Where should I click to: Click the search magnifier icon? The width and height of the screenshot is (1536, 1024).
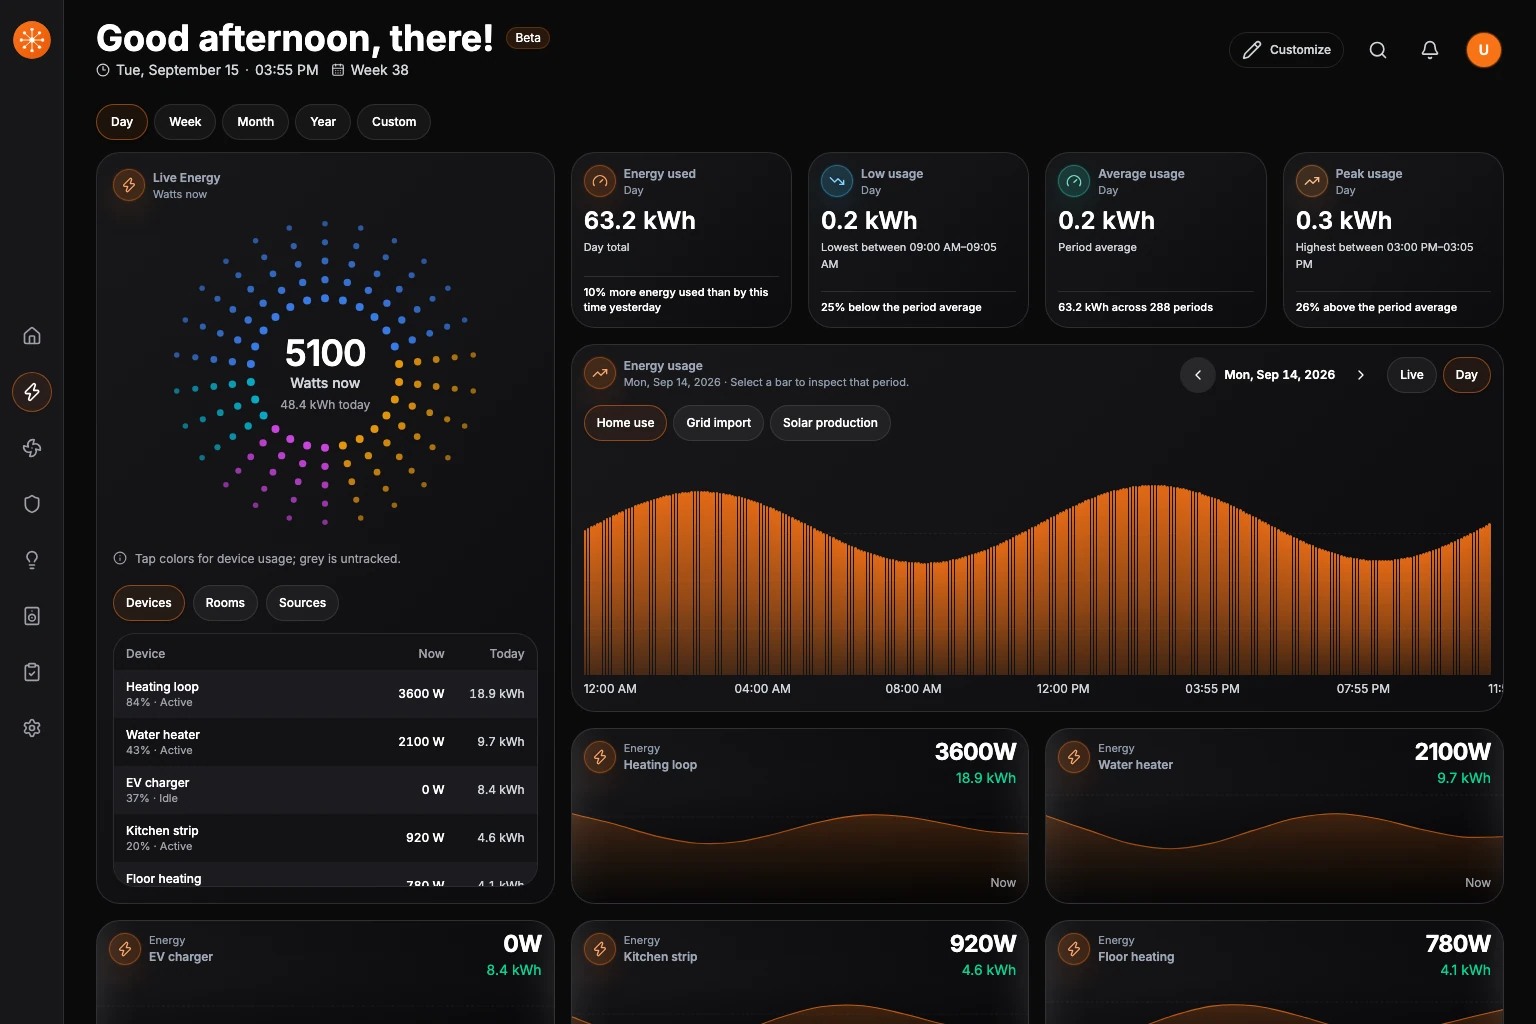pos(1378,50)
